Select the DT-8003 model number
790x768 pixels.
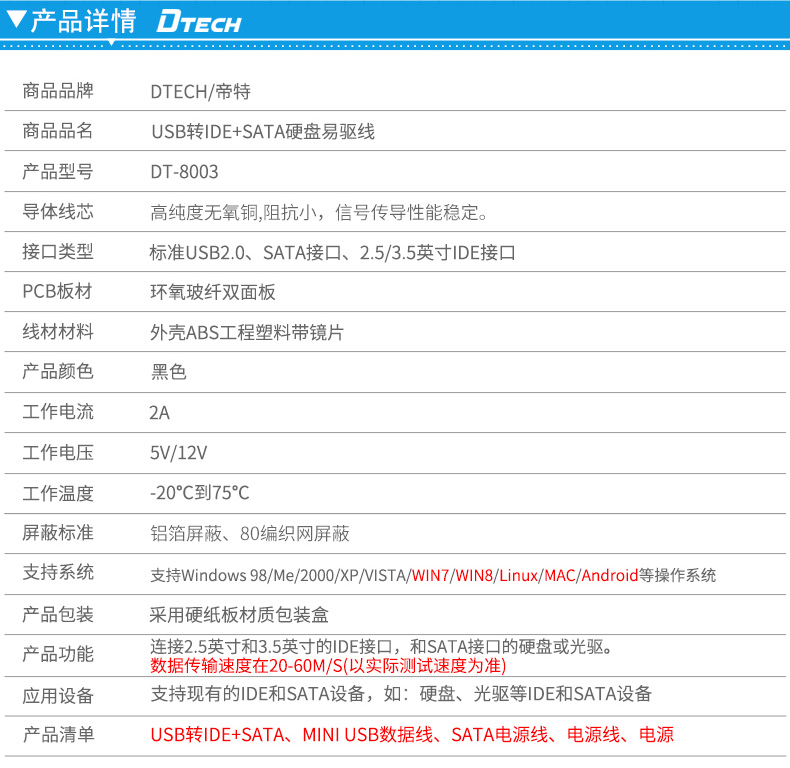click(x=184, y=172)
